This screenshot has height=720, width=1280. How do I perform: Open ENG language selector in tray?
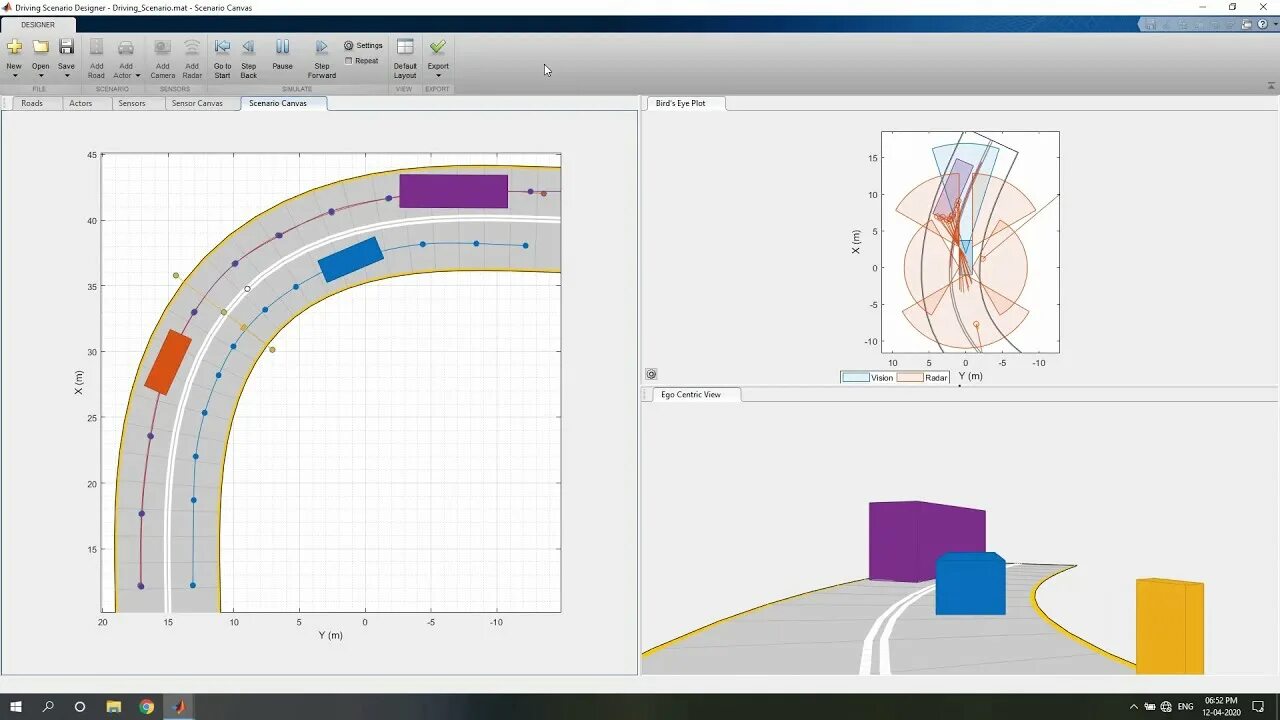[1186, 707]
